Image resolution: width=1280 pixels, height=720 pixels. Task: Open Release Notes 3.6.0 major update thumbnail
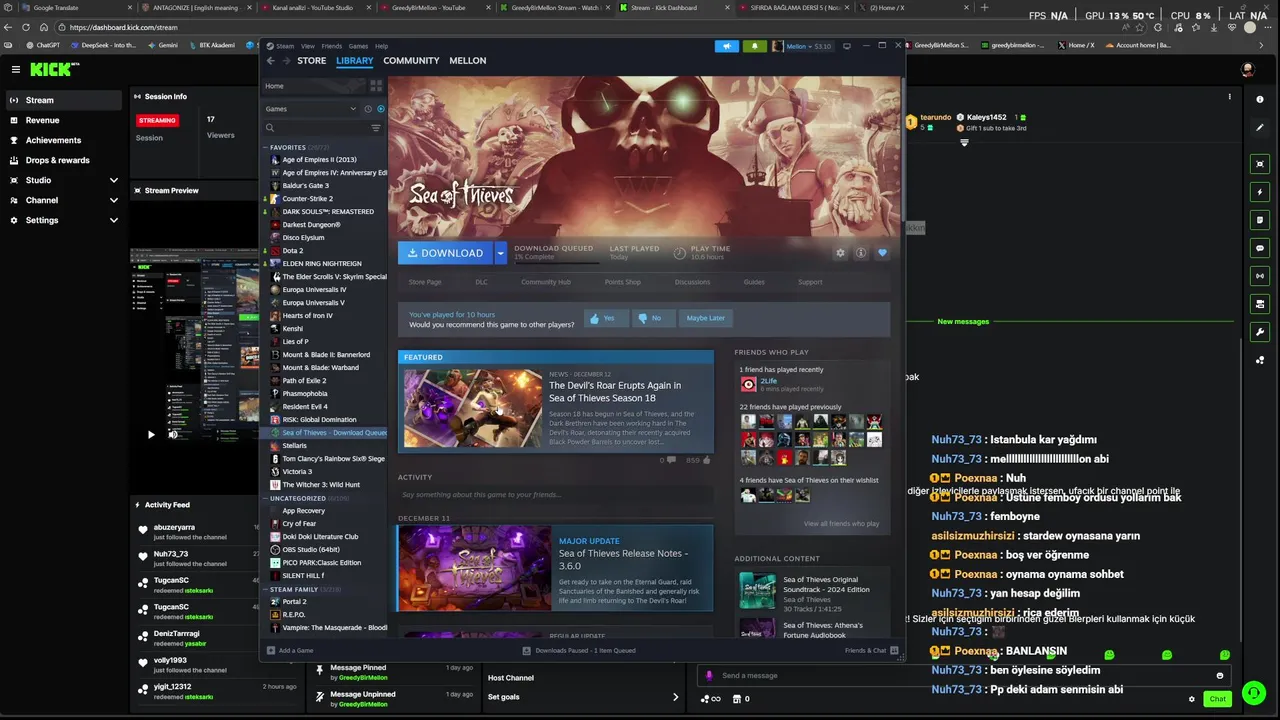pyautogui.click(x=474, y=568)
